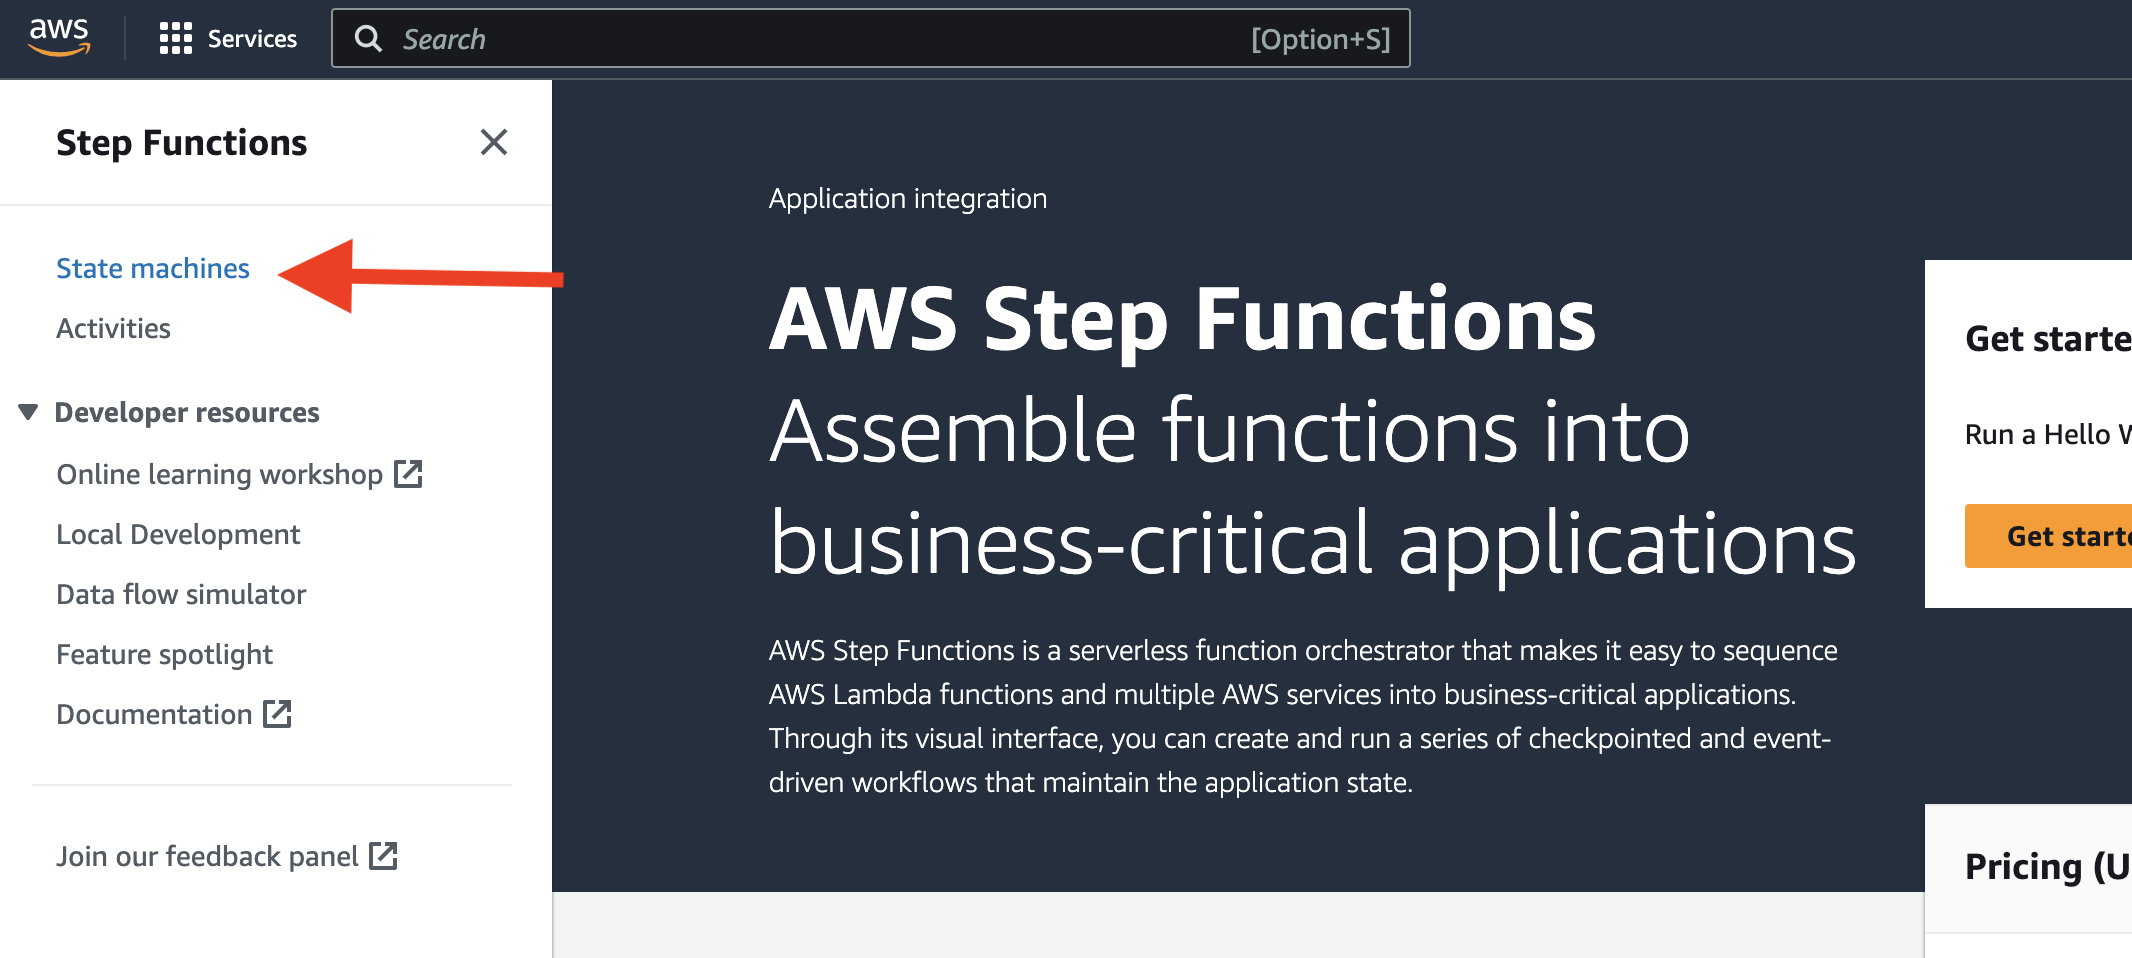The width and height of the screenshot is (2132, 958).
Task: Collapse the Developer resources triangle
Action: point(28,412)
